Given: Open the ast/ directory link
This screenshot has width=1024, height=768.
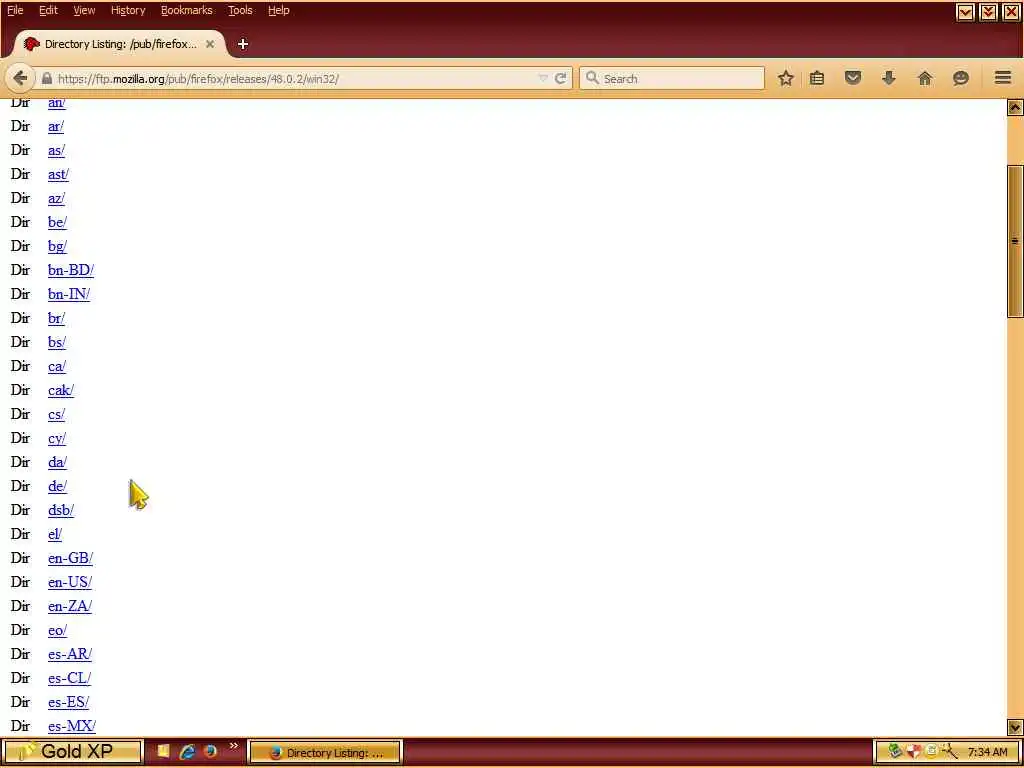Looking at the screenshot, I should [x=58, y=174].
